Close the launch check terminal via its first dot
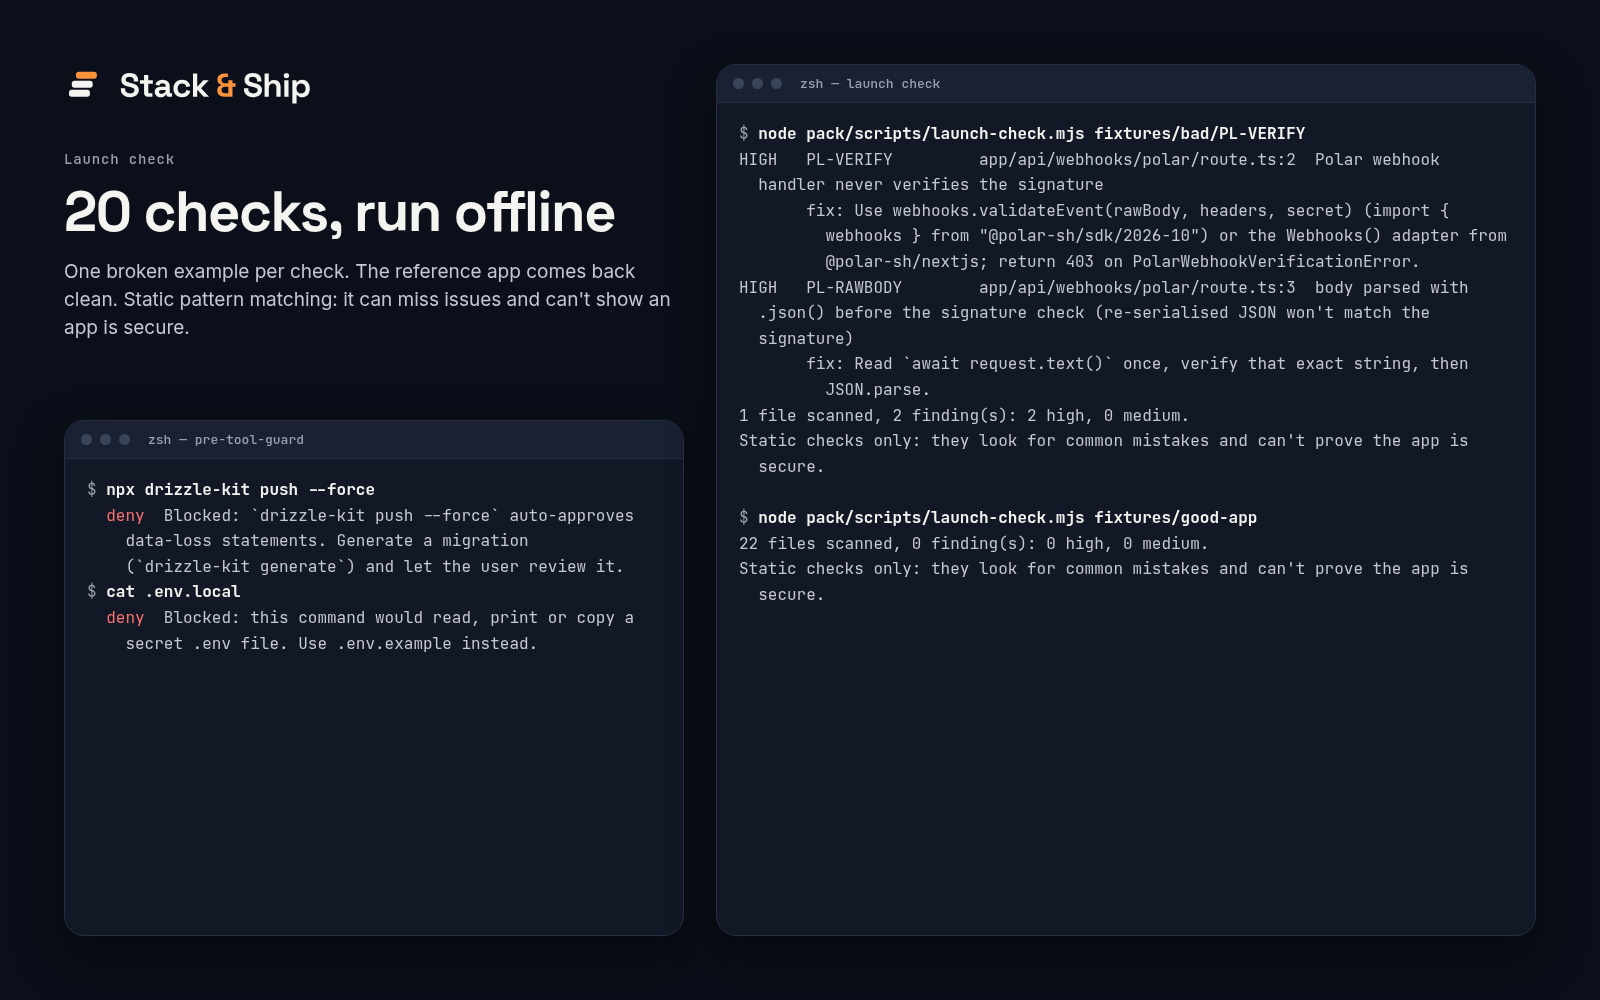 739,84
